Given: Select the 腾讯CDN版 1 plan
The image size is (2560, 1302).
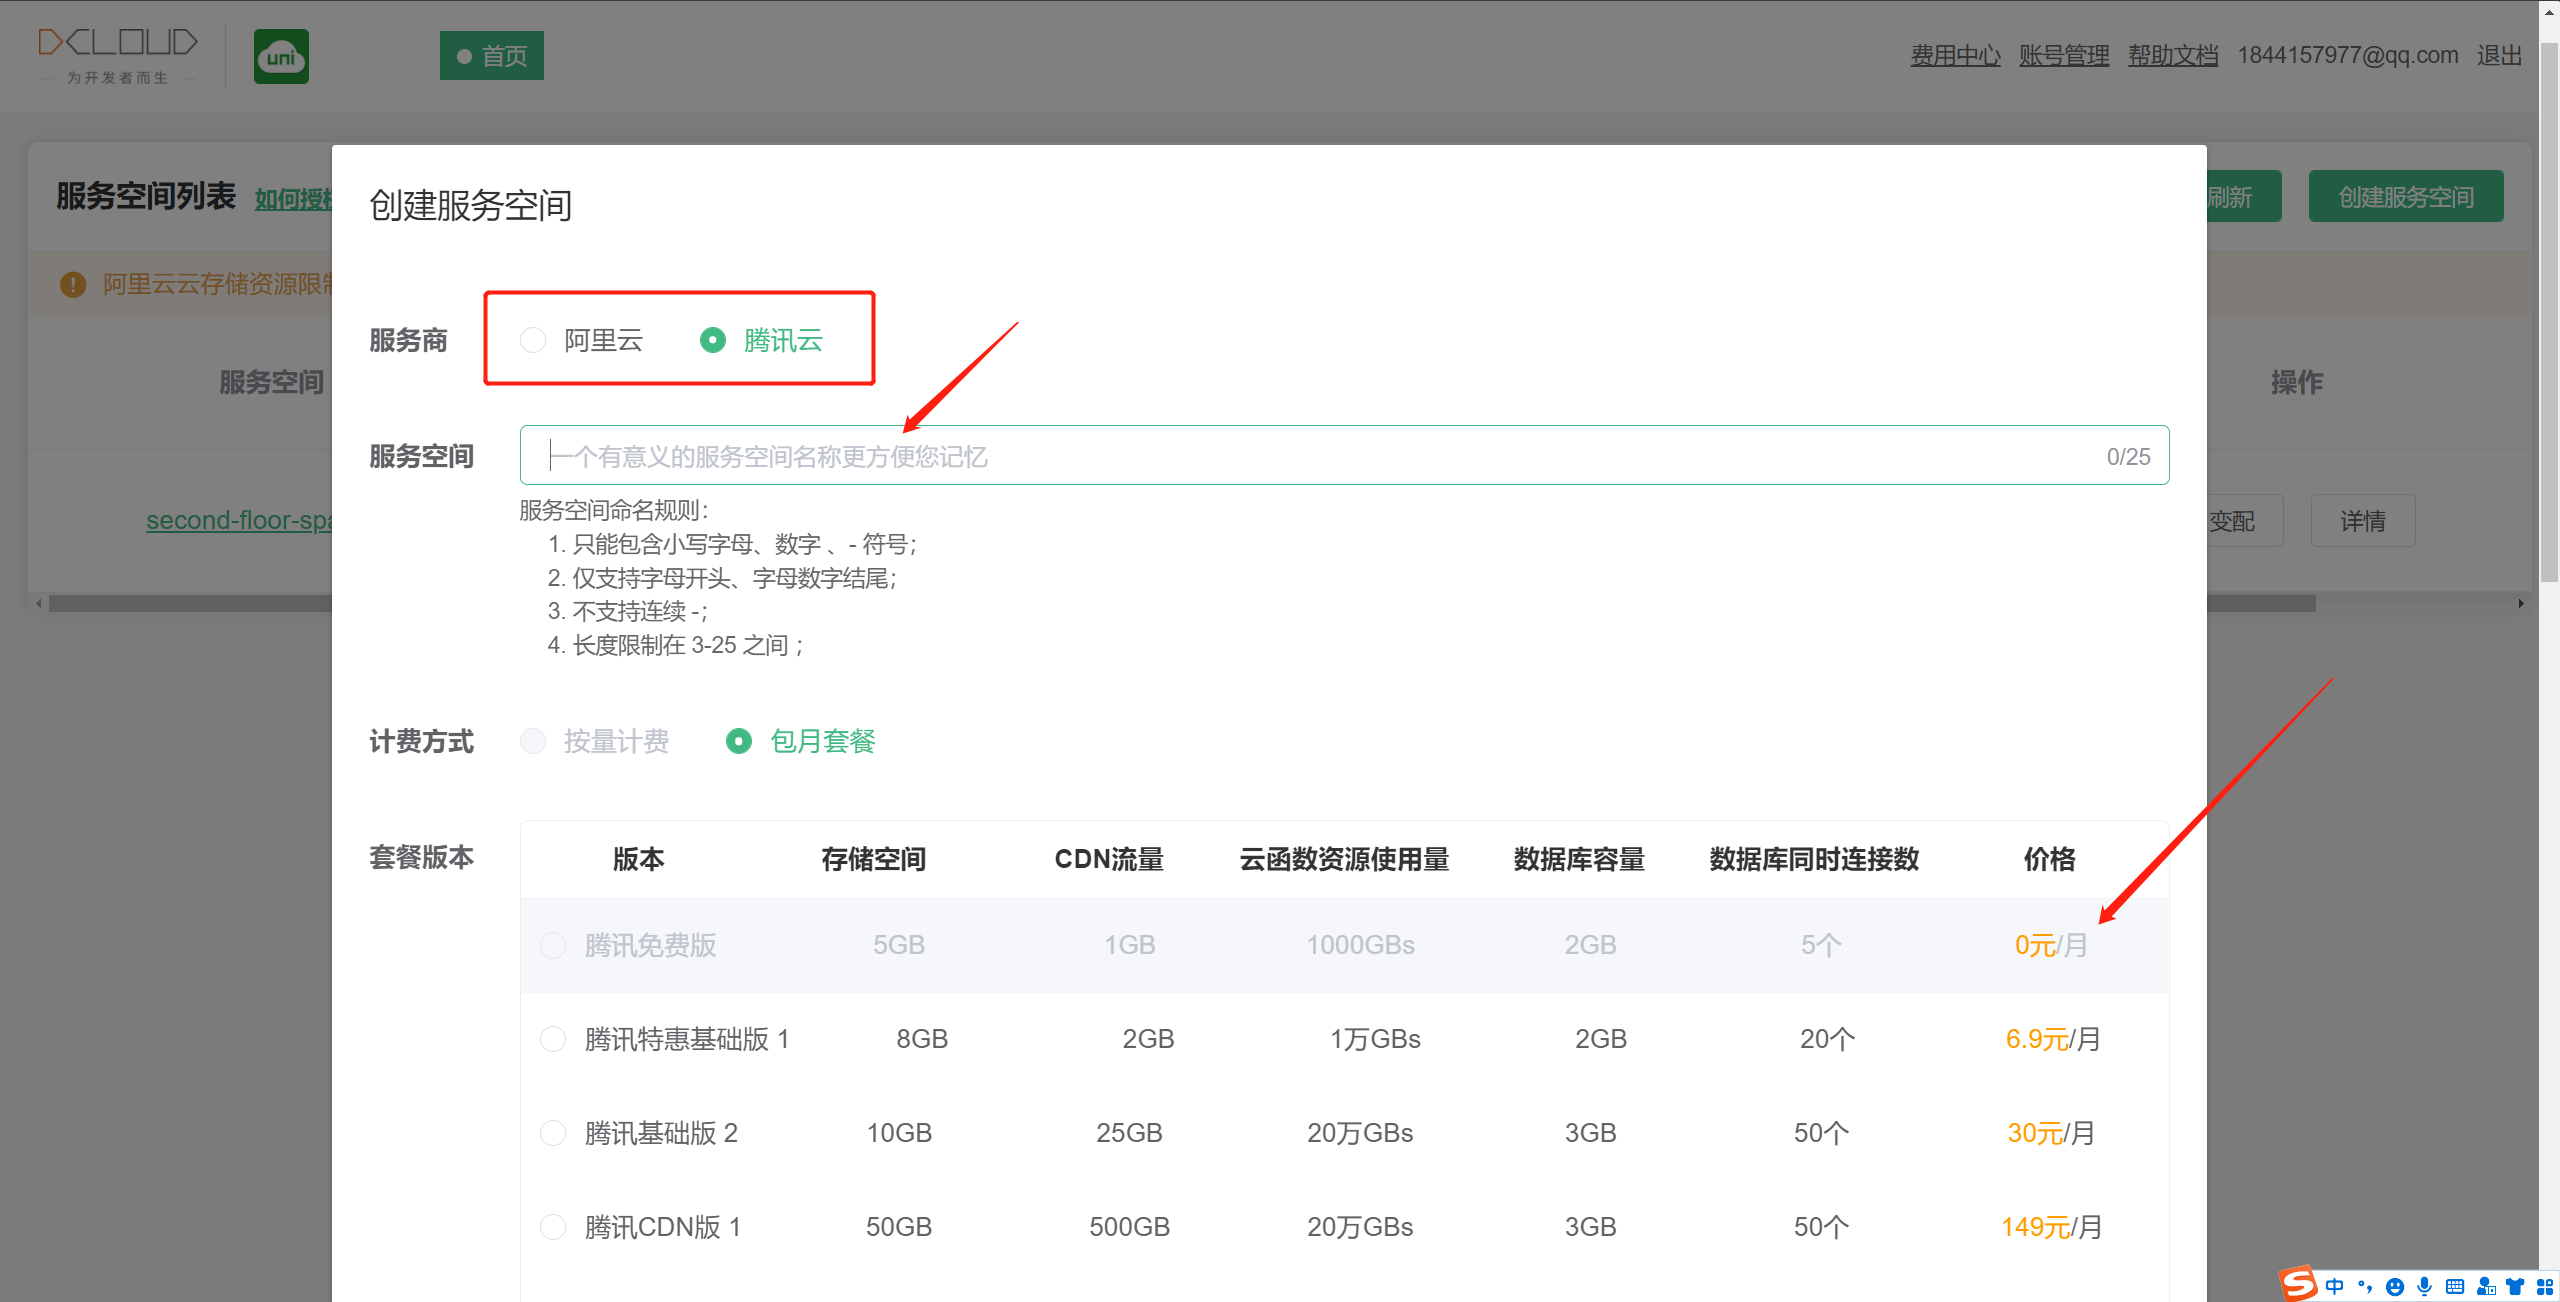Looking at the screenshot, I should tap(553, 1227).
